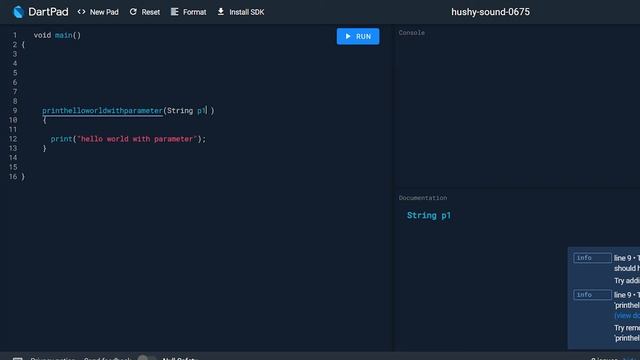Reset the pad

pos(145,12)
